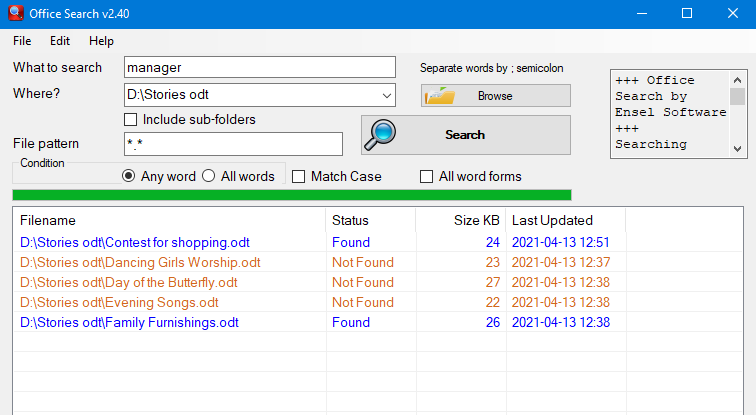This screenshot has width=756, height=415.
Task: Click the What to search input field
Action: 260,67
